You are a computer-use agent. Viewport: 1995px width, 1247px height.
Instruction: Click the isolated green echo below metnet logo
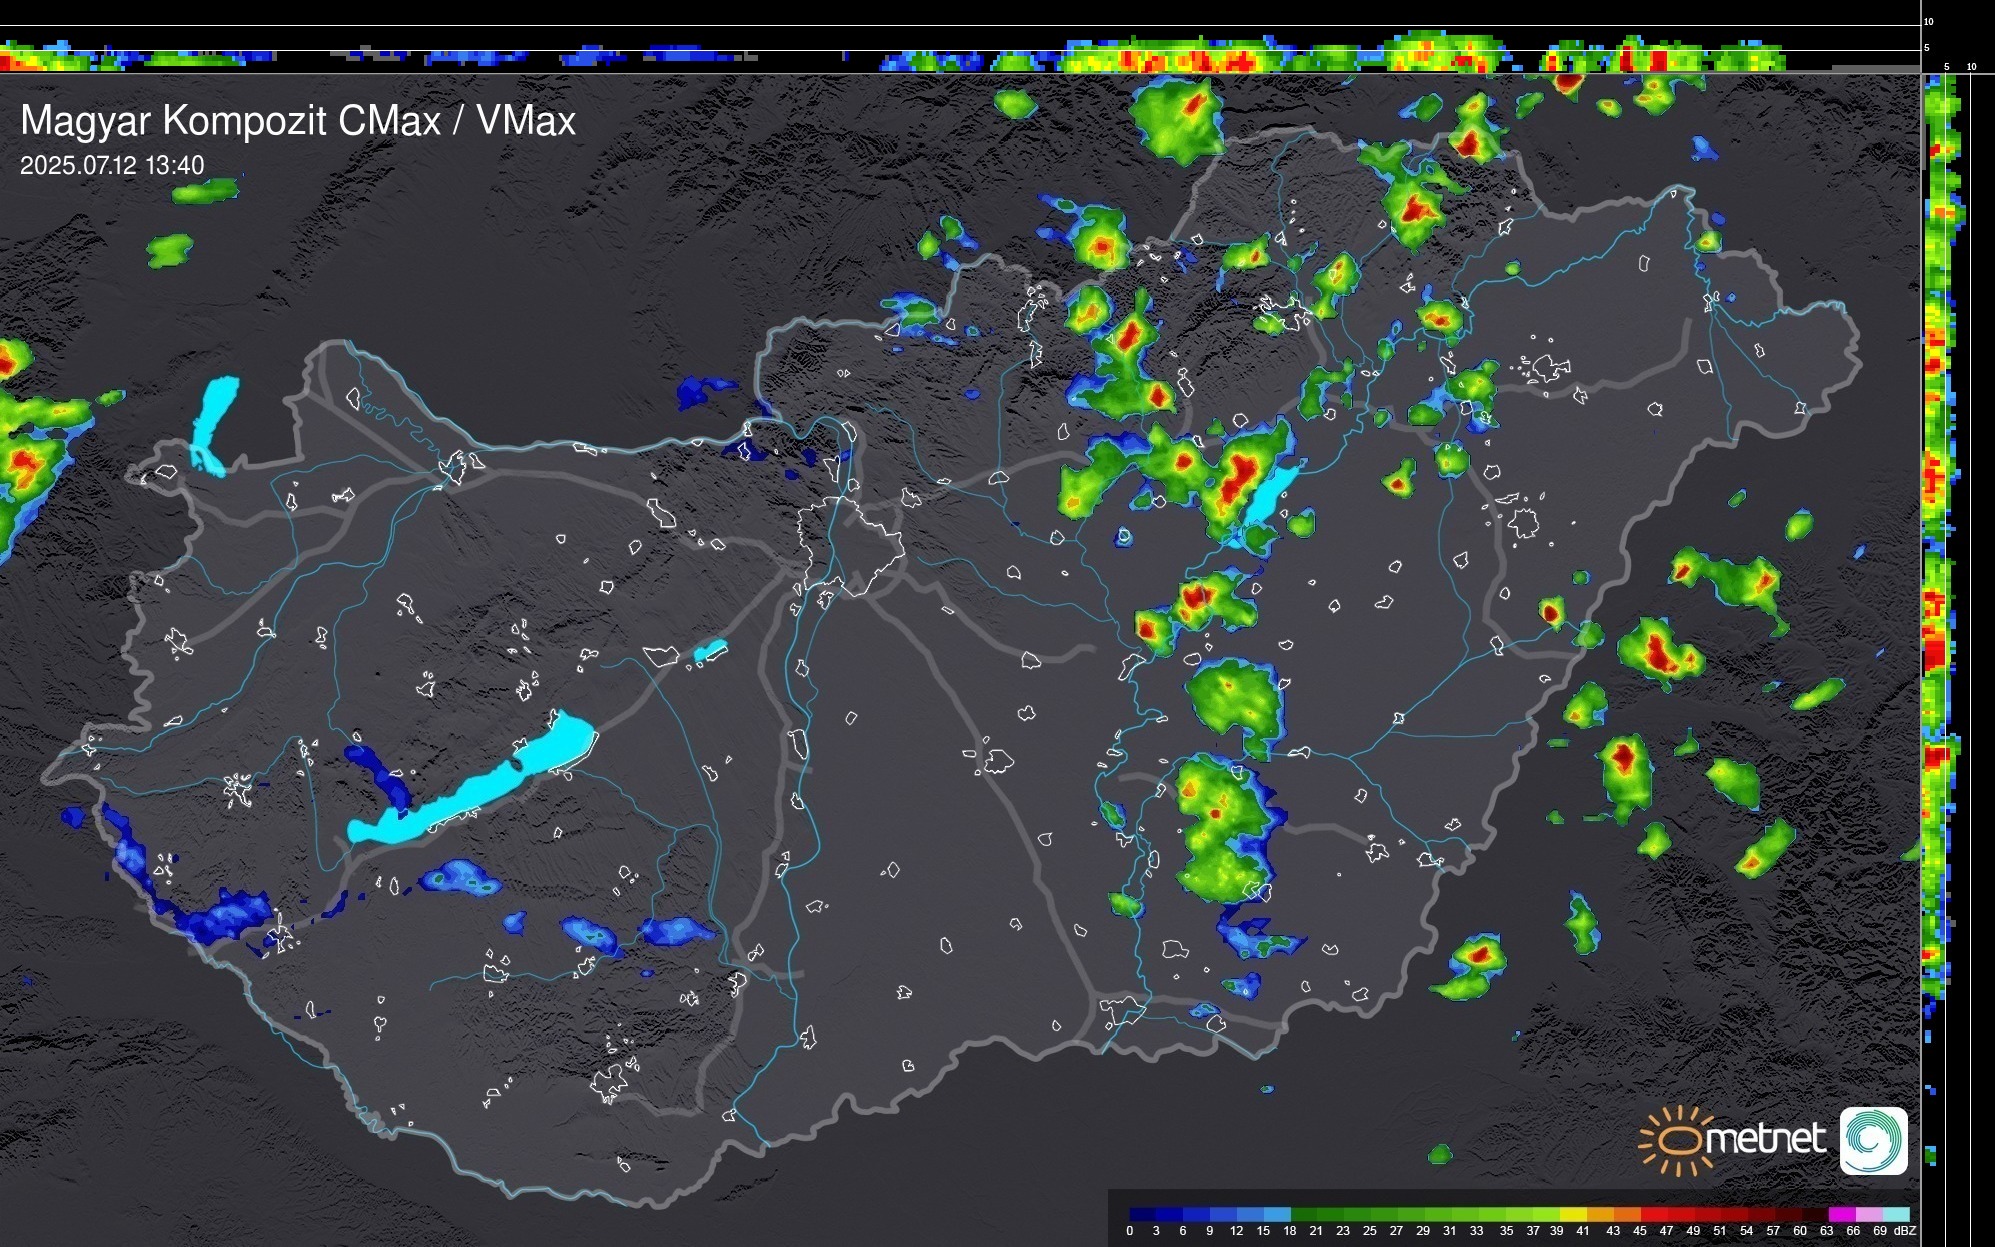1439,1154
